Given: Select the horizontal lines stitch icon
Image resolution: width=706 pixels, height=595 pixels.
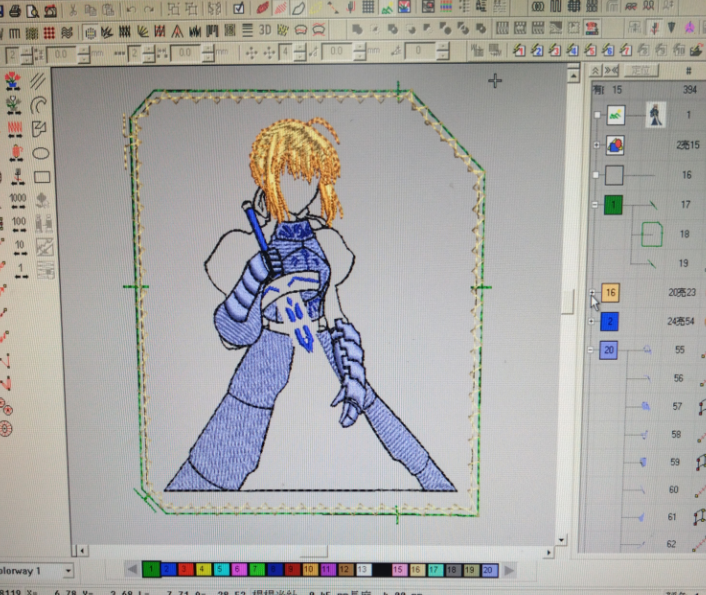Looking at the screenshot, I should coord(247,30).
